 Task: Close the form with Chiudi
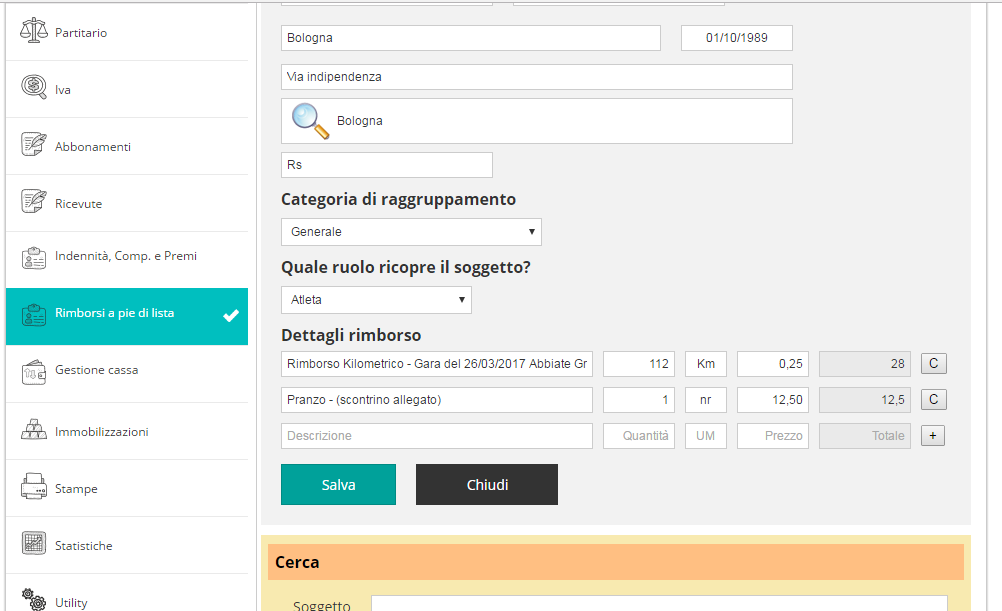click(x=486, y=484)
